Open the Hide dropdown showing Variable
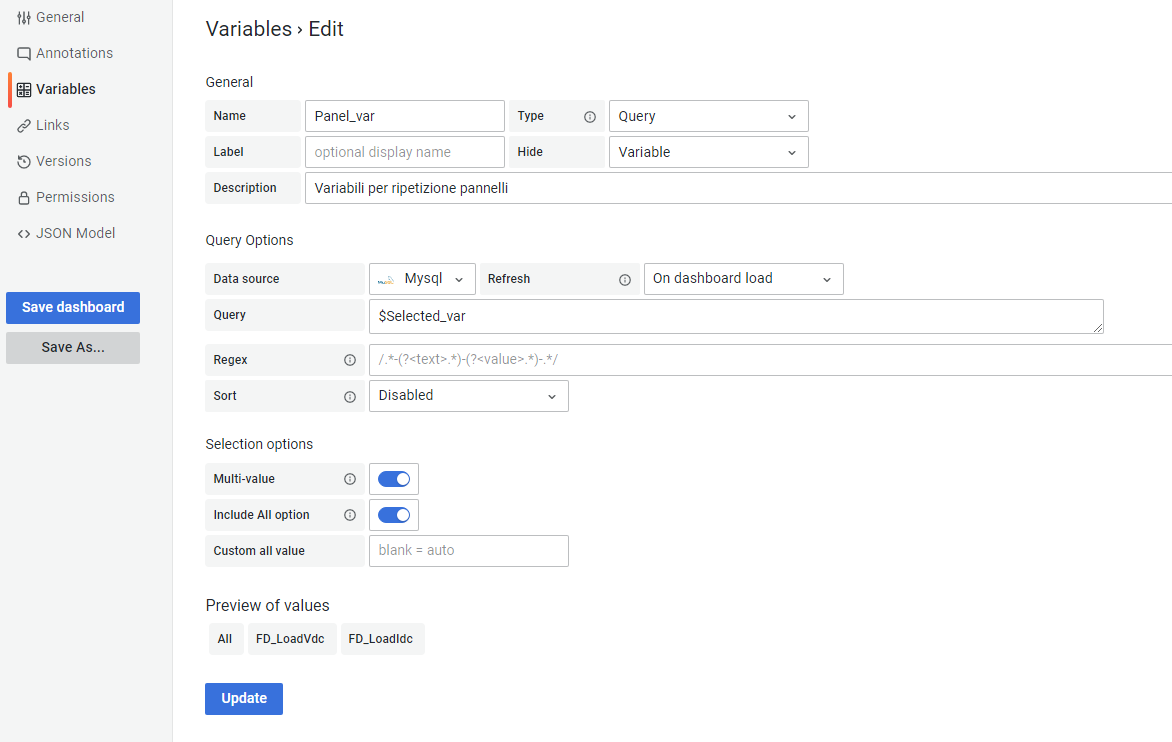Viewport: 1172px width, 742px height. click(709, 152)
